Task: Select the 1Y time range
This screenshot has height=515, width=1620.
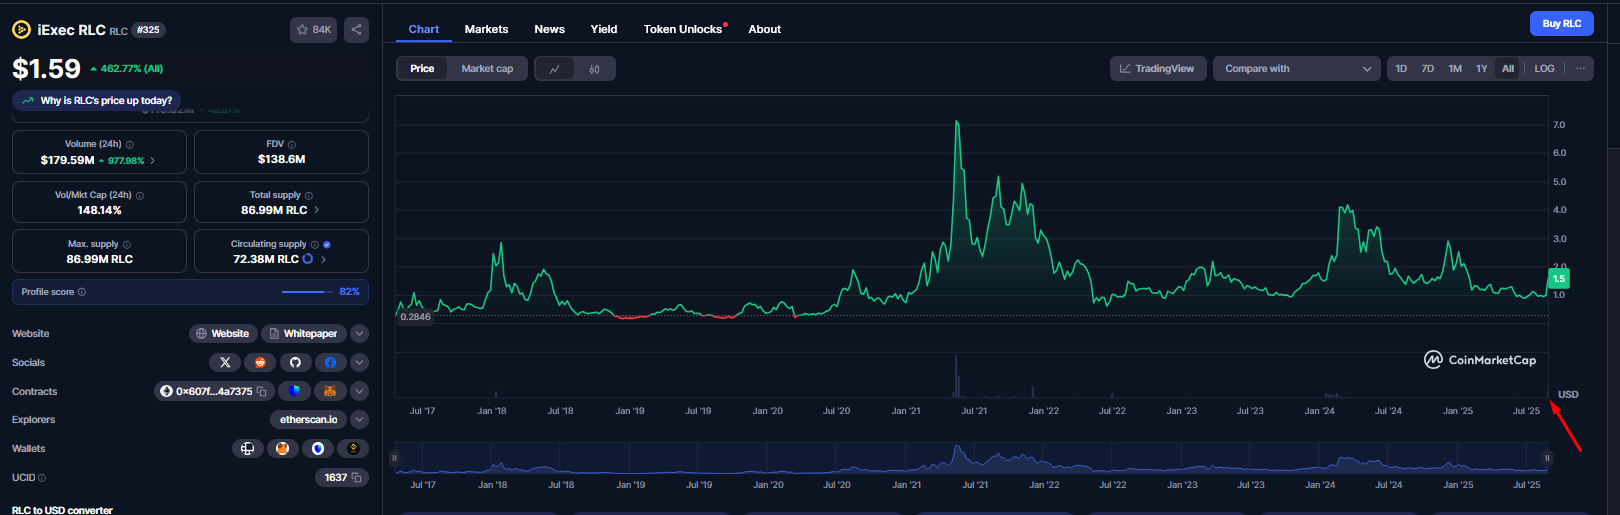Action: [1482, 69]
